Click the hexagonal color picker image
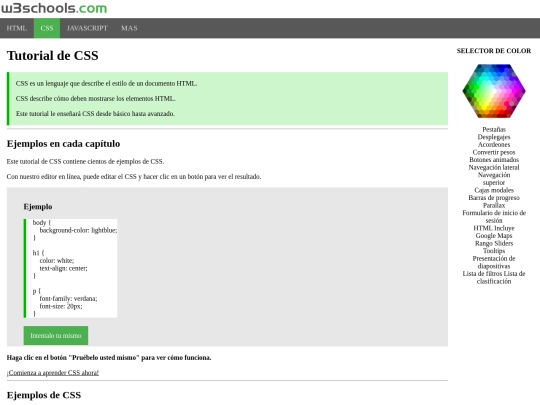This screenshot has width=540, height=405. [x=494, y=91]
